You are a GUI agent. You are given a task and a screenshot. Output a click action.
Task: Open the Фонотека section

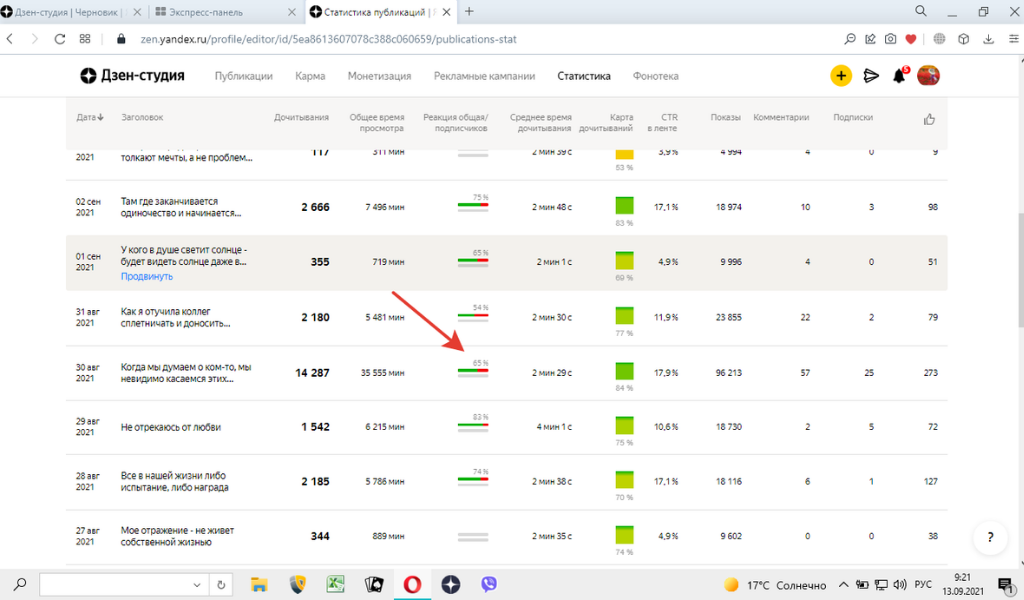[x=656, y=76]
